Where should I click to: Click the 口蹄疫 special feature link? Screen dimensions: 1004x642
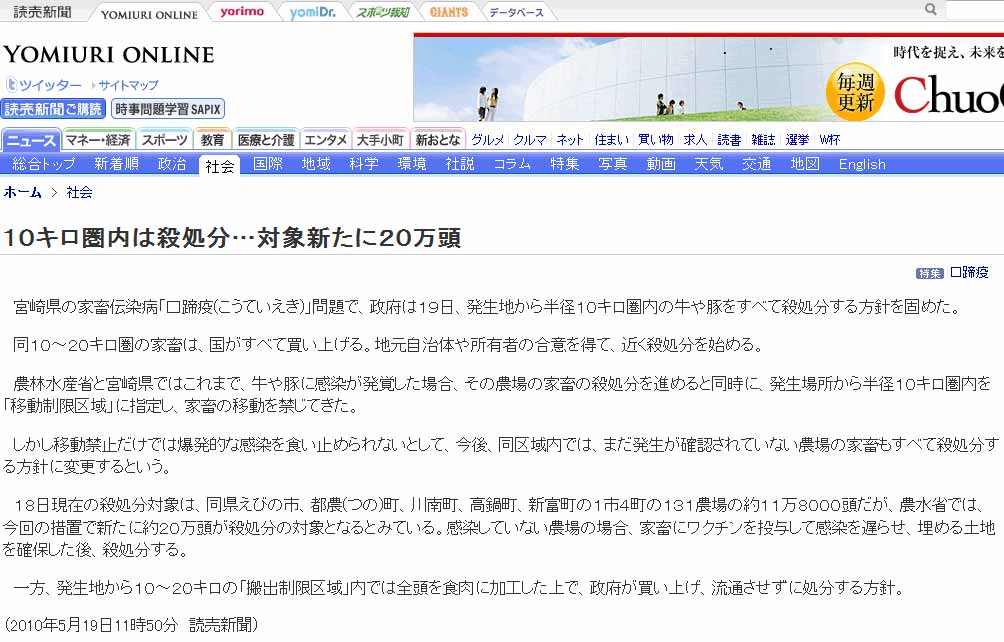pos(969,272)
